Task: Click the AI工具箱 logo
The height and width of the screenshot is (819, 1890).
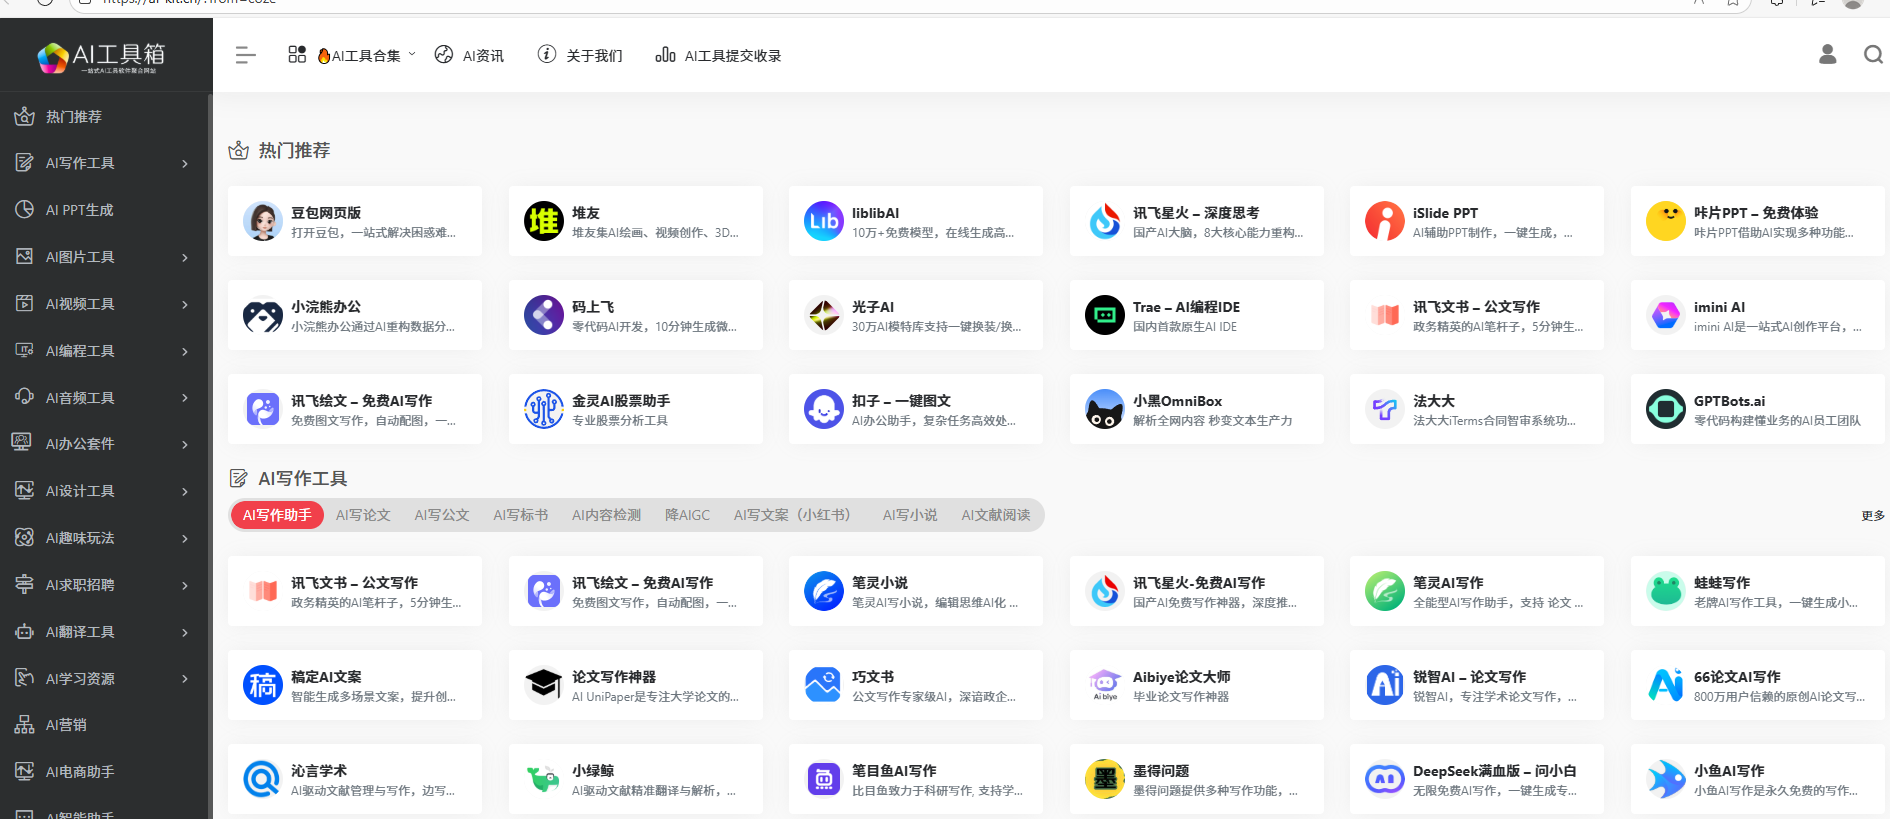Action: point(102,58)
